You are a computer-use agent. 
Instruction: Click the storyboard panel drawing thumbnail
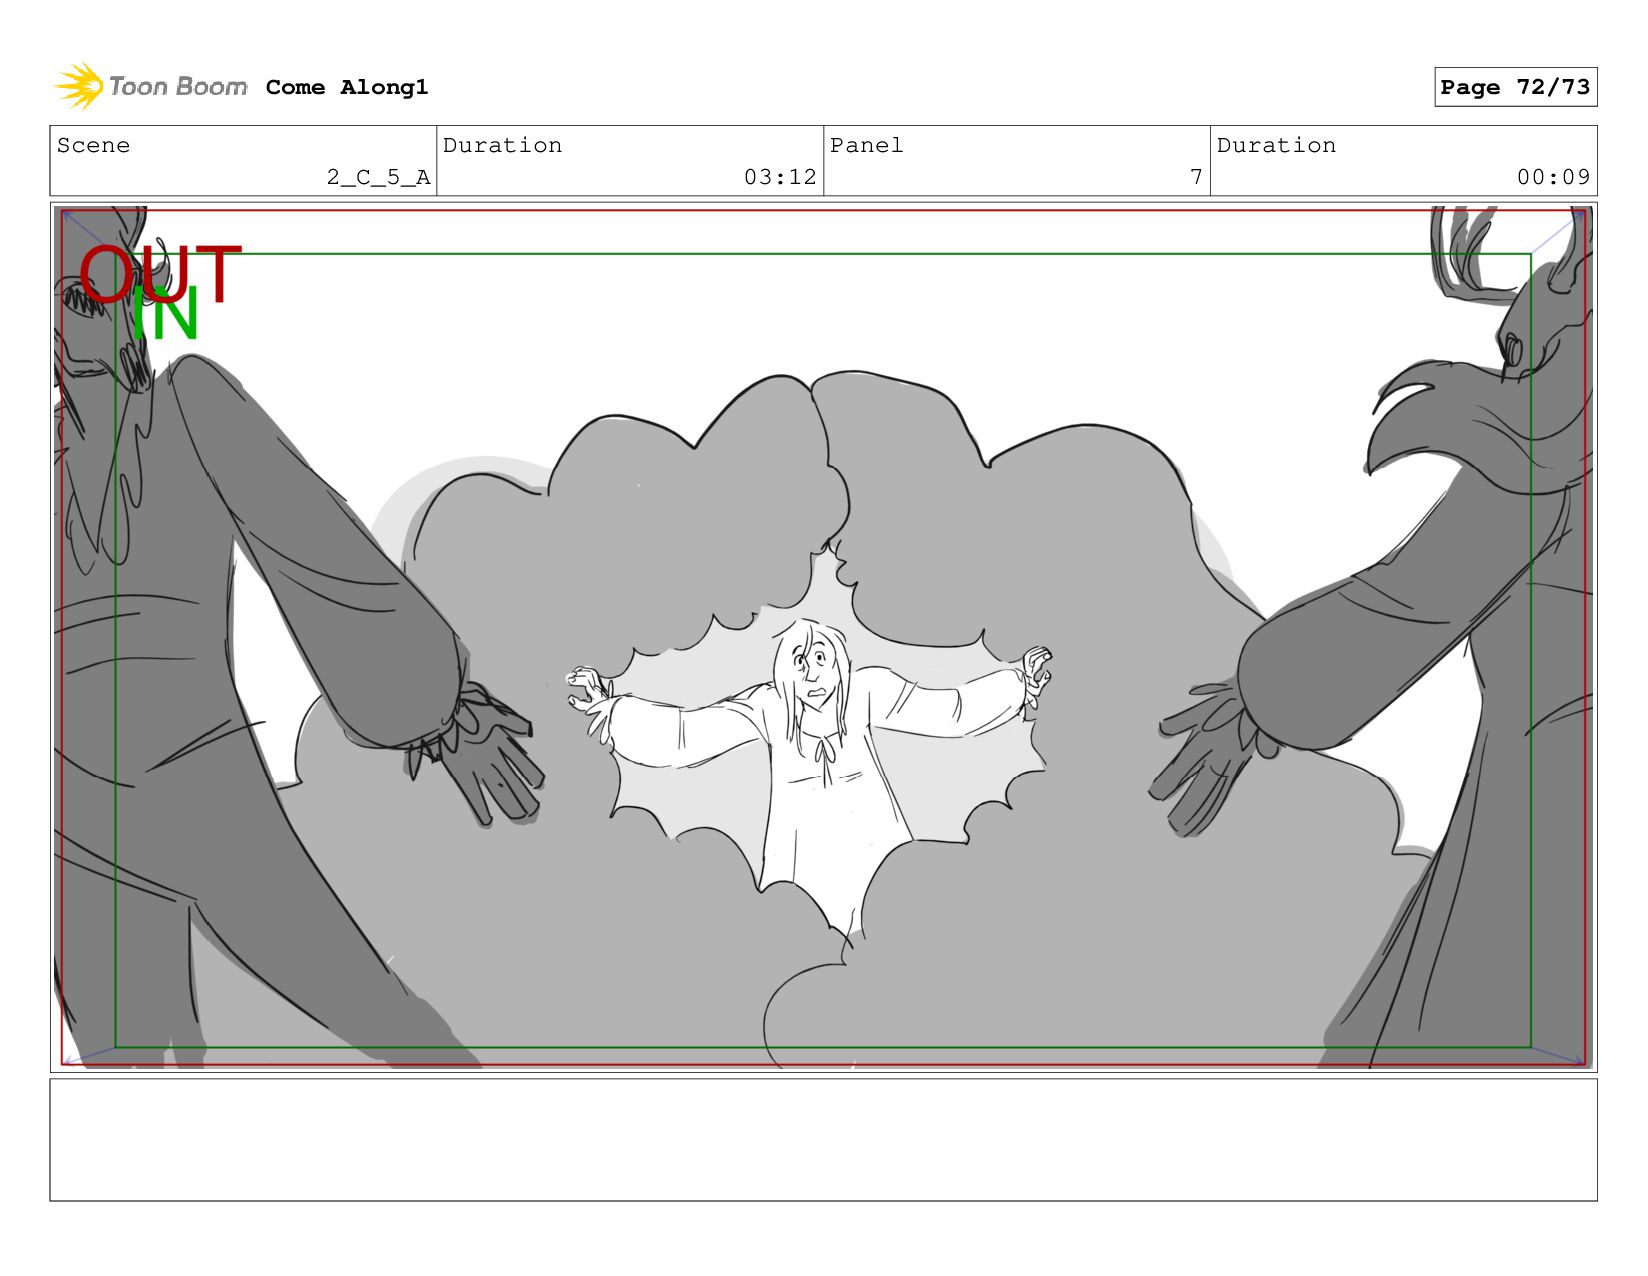(823, 637)
